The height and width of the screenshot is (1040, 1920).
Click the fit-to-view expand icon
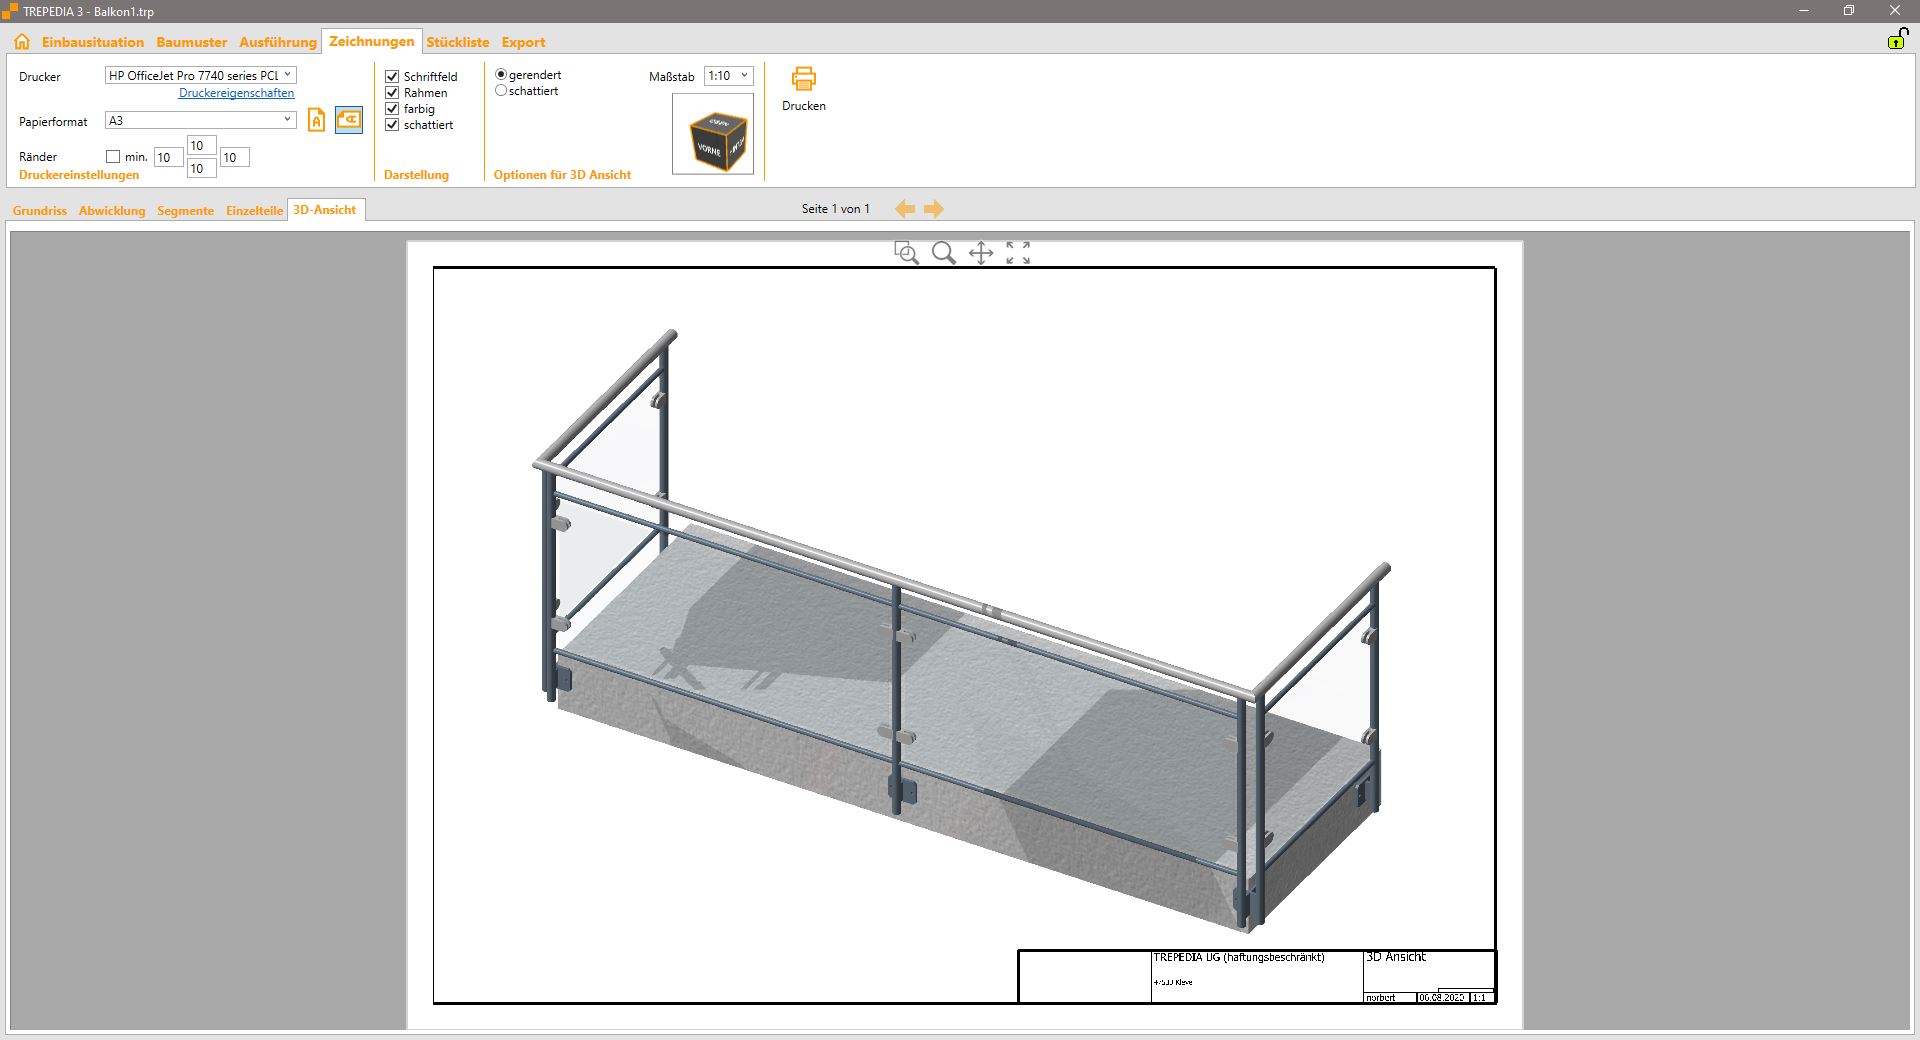[1018, 253]
